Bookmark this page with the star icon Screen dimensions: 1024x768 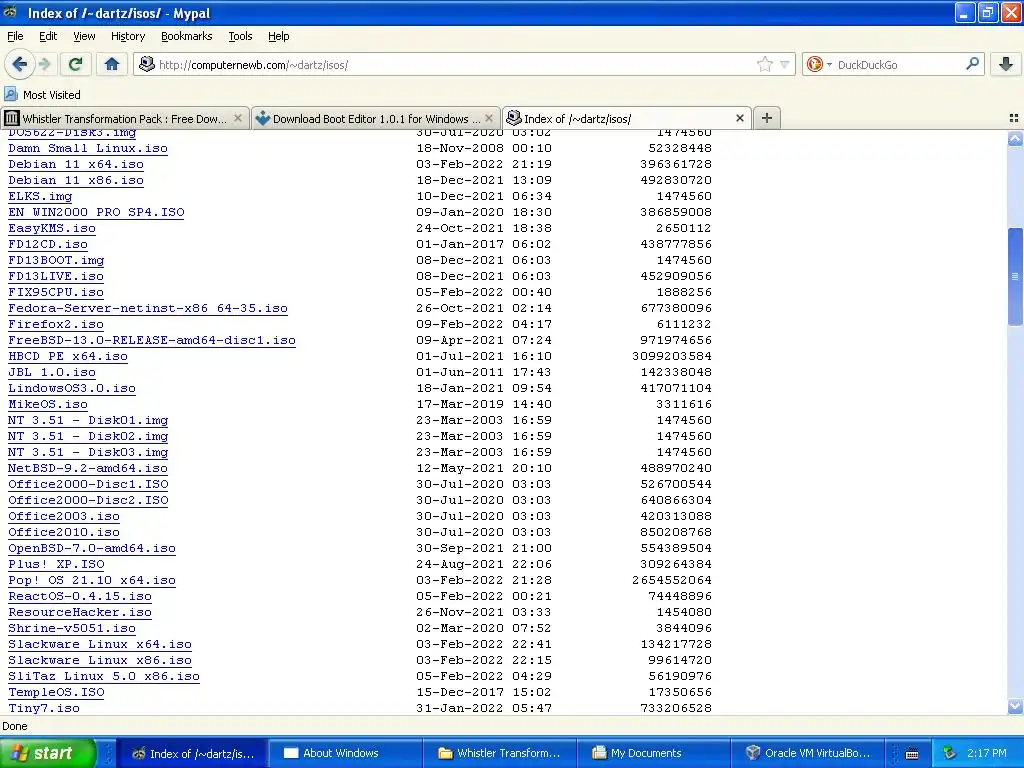pos(764,64)
